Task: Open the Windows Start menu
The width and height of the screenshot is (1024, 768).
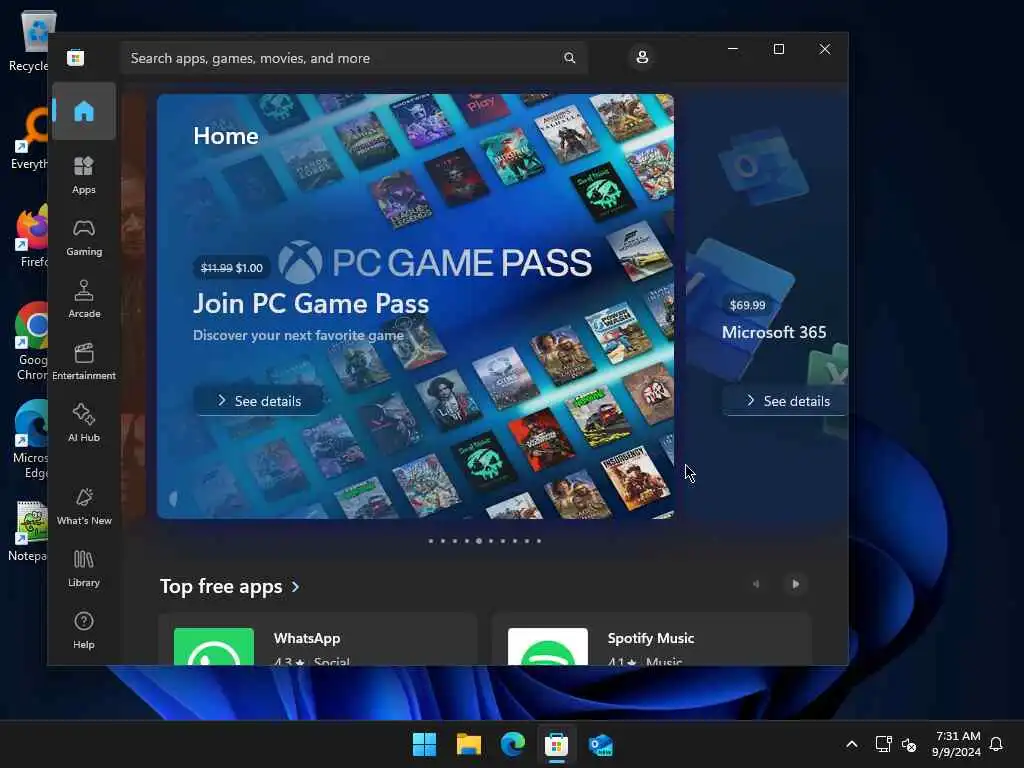Action: point(424,744)
